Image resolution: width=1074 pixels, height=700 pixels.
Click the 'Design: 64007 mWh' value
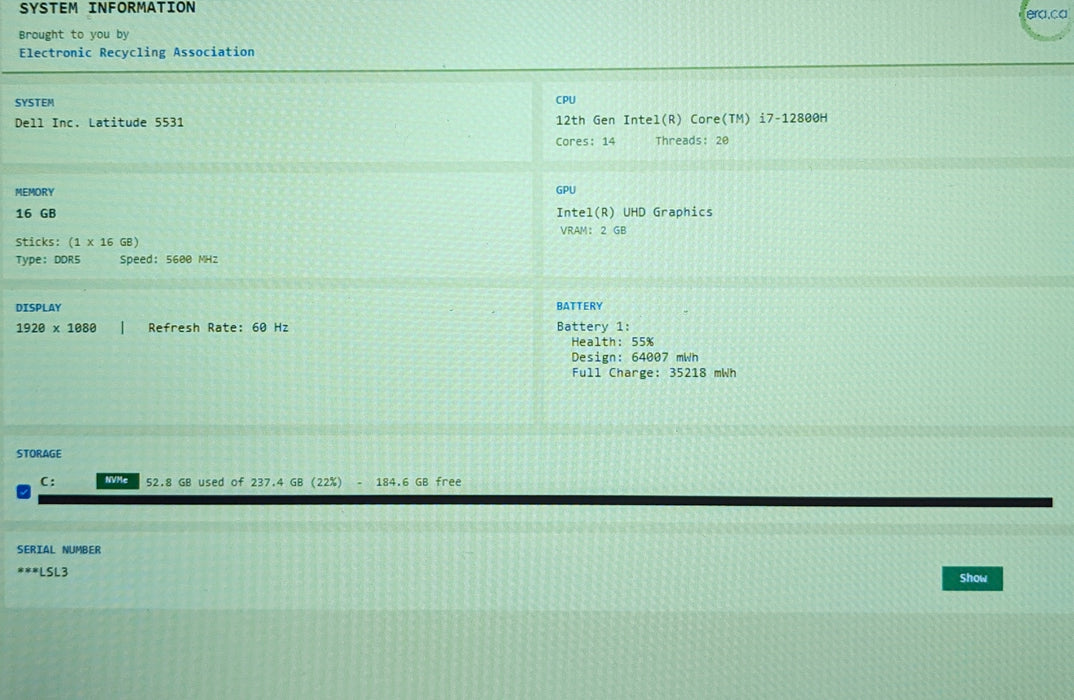pyautogui.click(x=635, y=358)
